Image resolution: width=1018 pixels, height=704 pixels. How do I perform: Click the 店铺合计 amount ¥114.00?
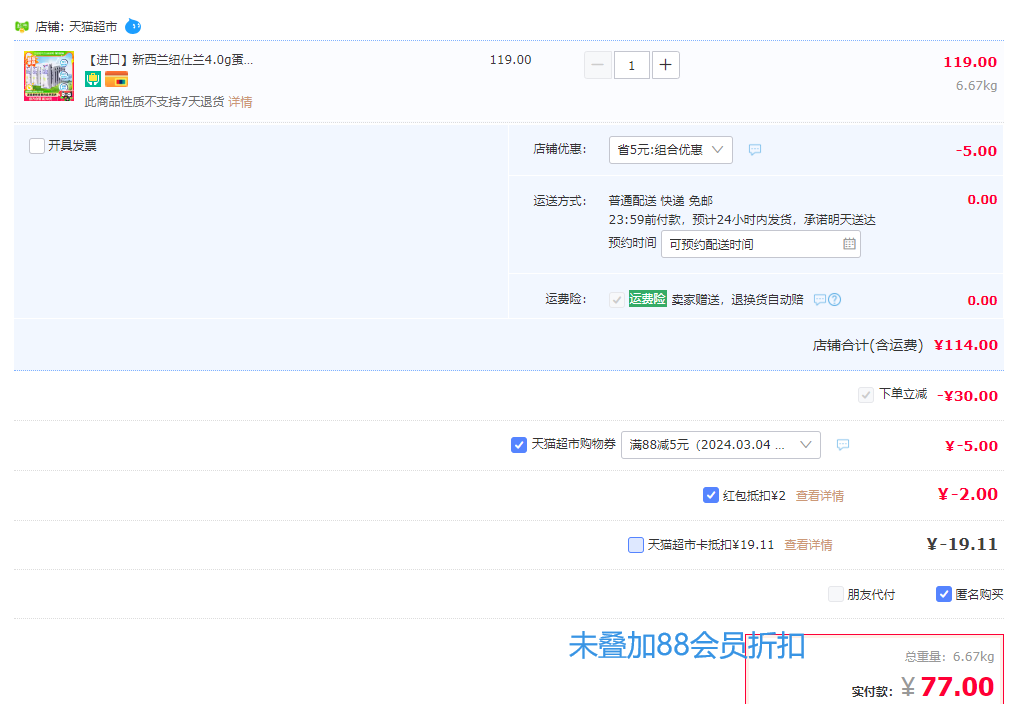966,345
